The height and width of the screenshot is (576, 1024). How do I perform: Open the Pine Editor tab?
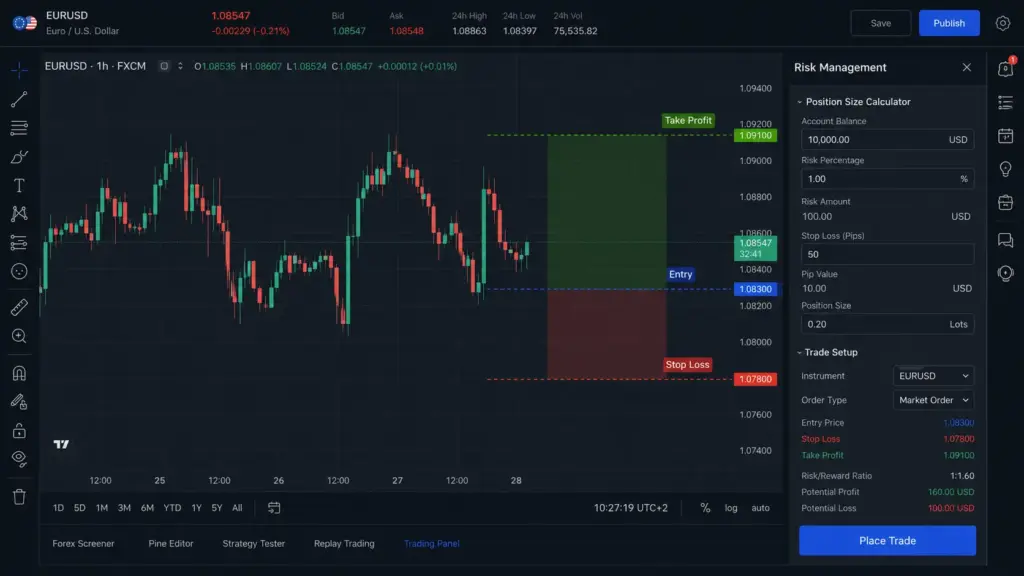point(171,543)
